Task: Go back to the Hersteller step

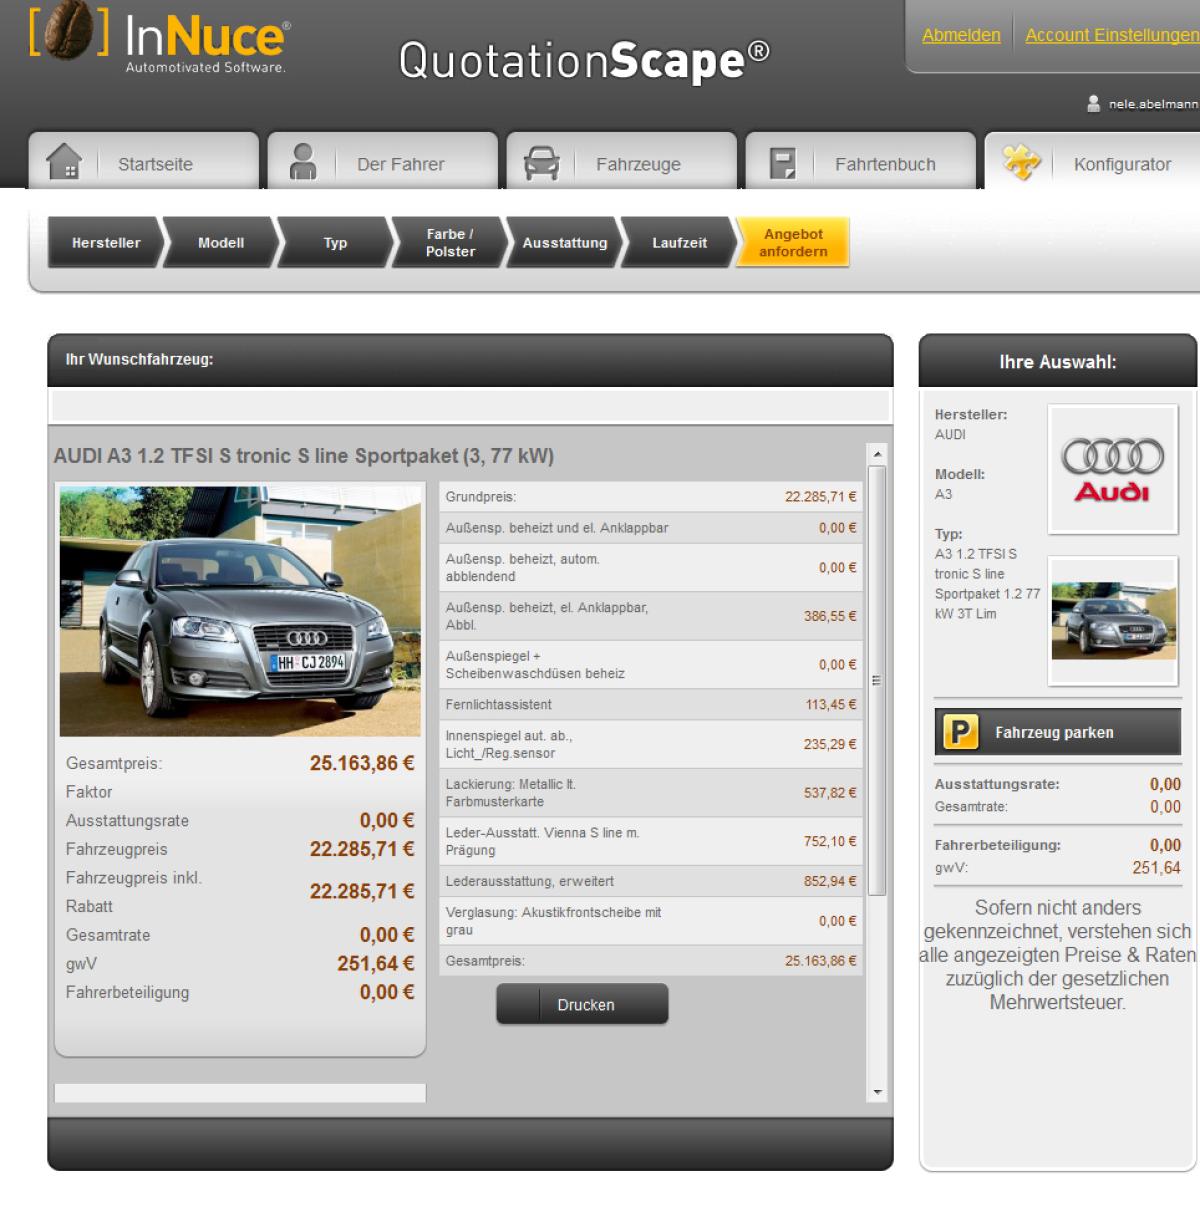Action: click(106, 243)
